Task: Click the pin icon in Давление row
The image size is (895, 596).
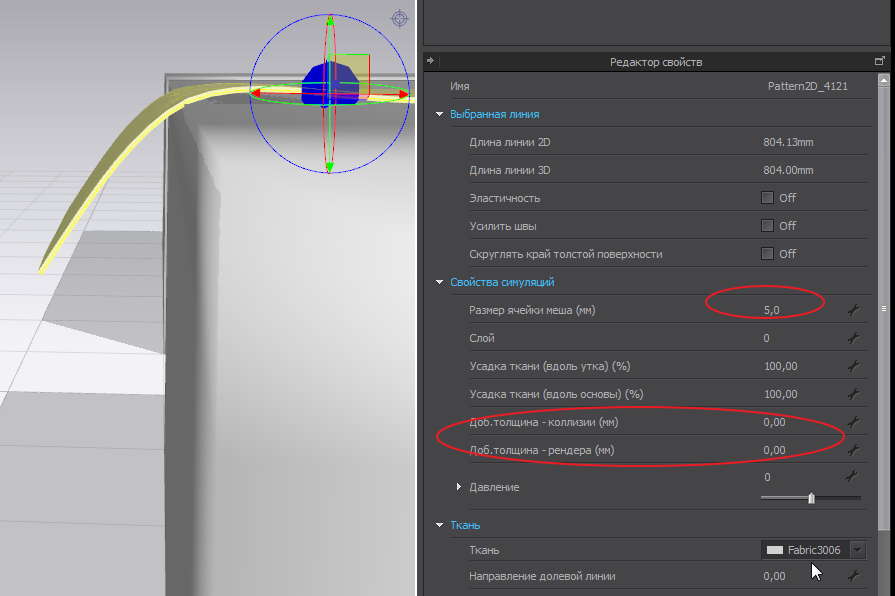Action: [x=852, y=476]
